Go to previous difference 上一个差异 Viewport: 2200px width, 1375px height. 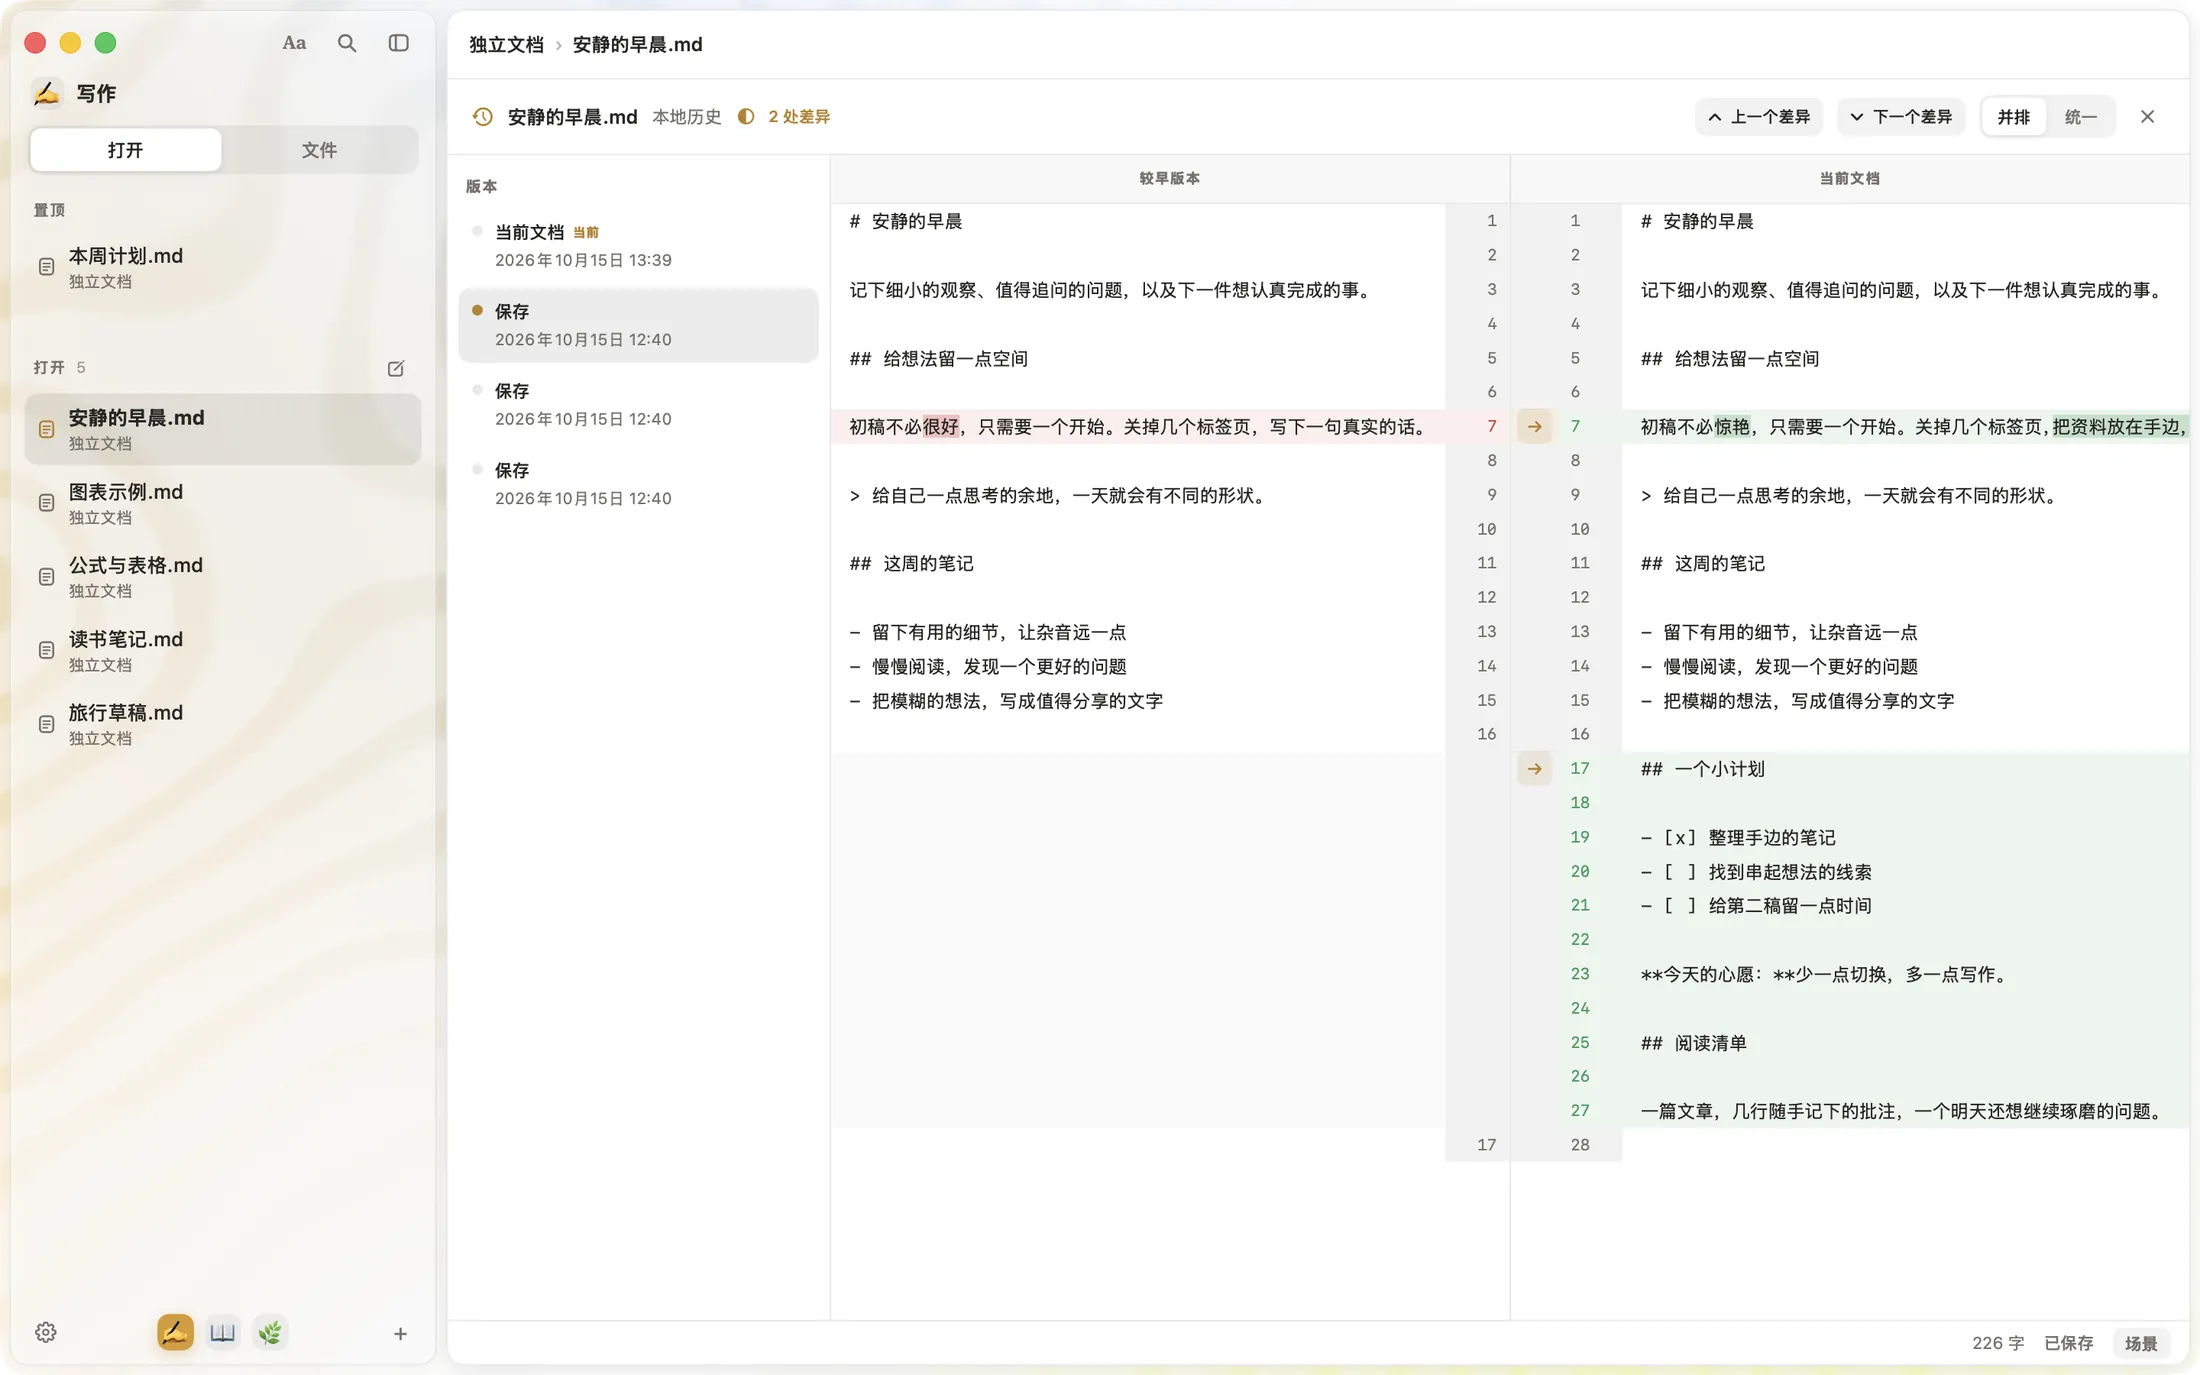(x=1759, y=117)
